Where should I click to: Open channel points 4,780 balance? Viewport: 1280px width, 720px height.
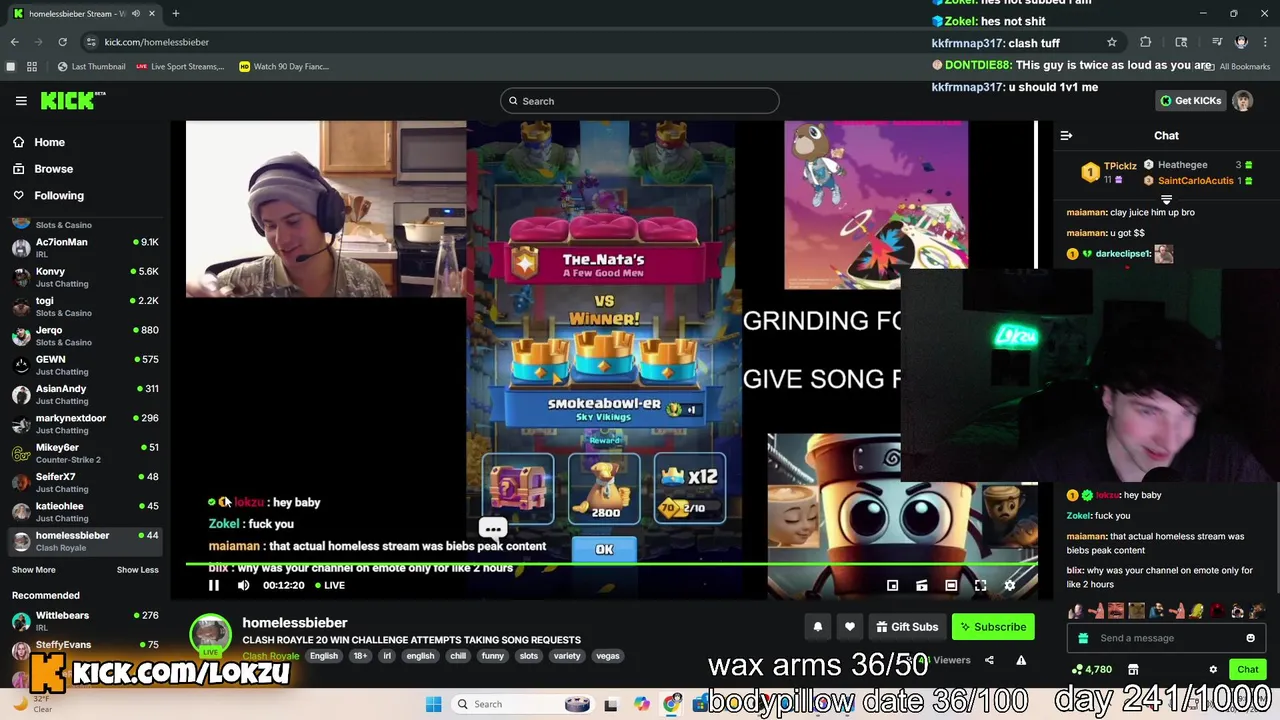pyautogui.click(x=1092, y=669)
